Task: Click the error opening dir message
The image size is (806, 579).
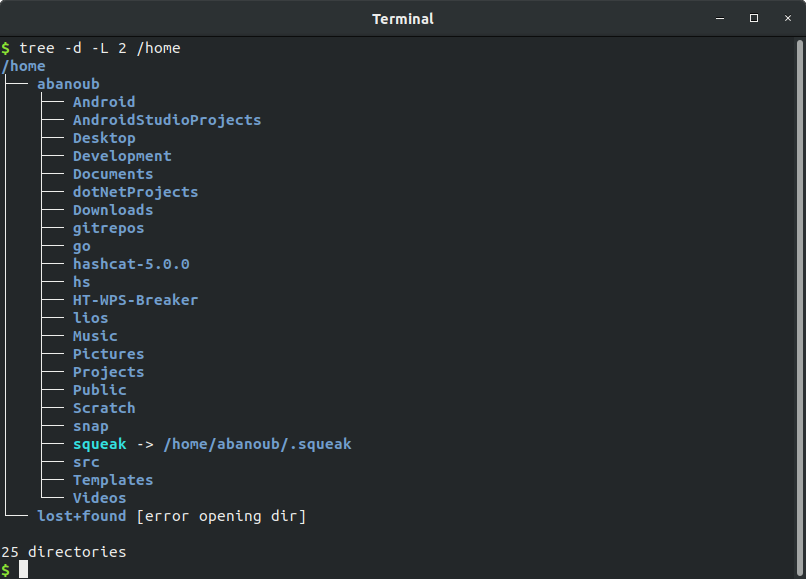Action: [220, 516]
